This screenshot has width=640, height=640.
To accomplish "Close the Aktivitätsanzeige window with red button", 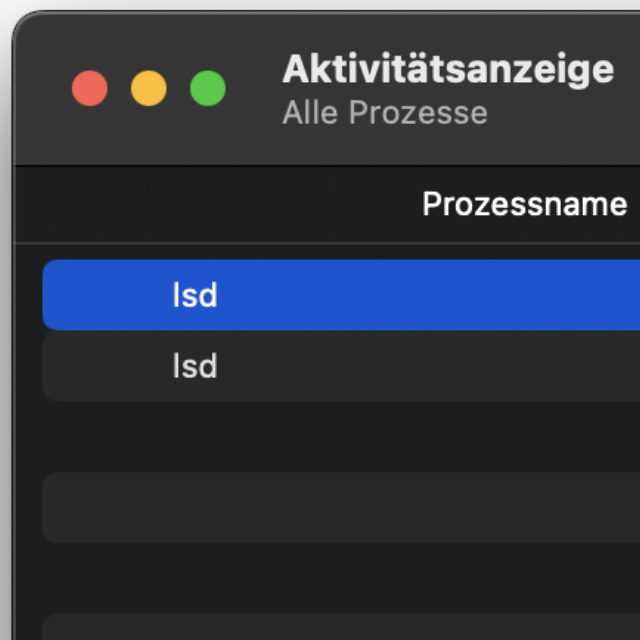I will coord(90,89).
